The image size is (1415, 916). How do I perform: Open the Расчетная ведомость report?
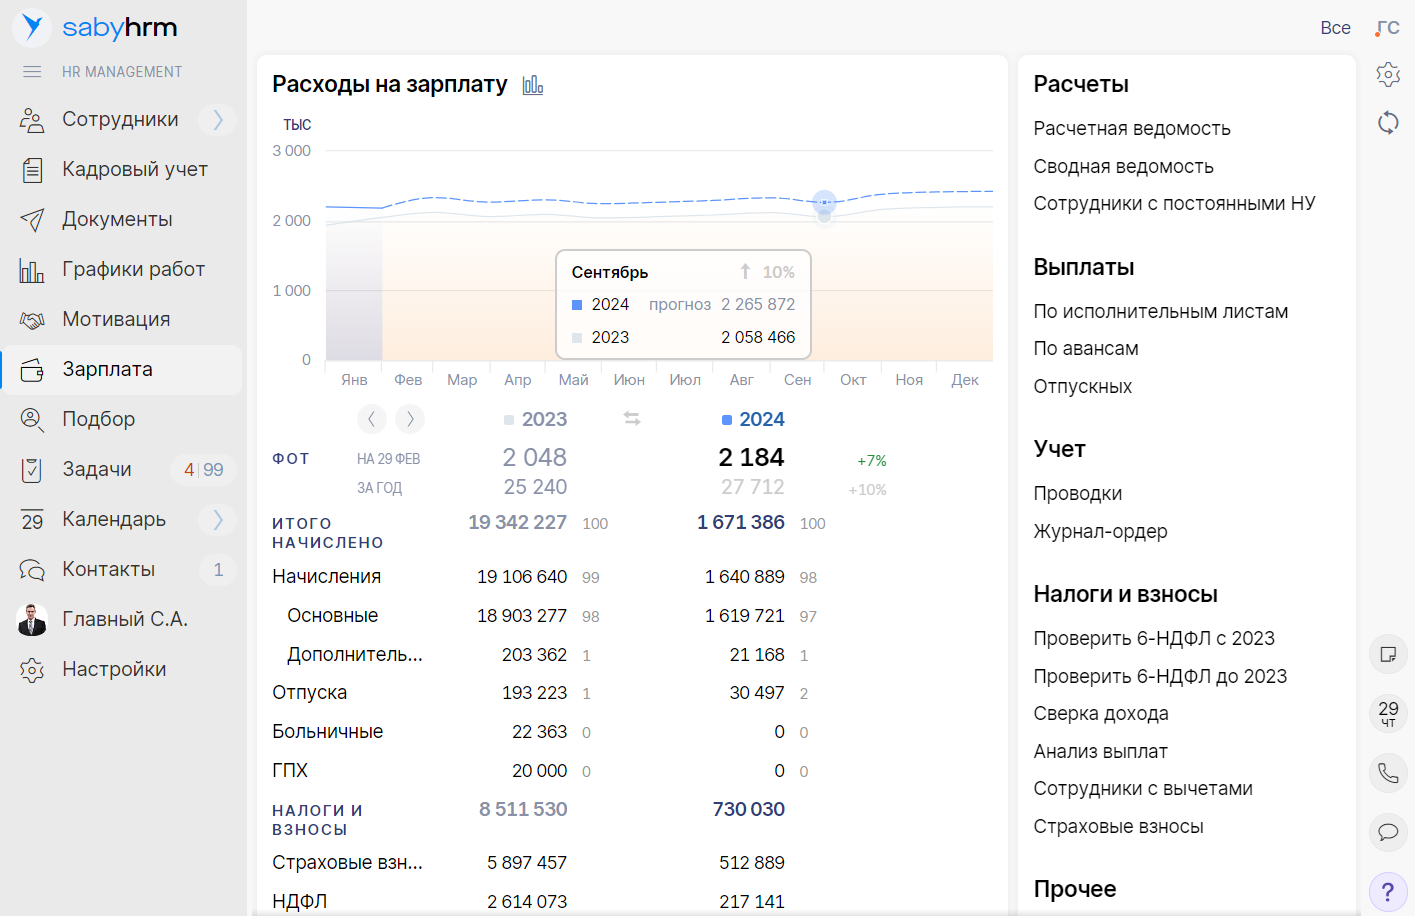(x=1133, y=128)
